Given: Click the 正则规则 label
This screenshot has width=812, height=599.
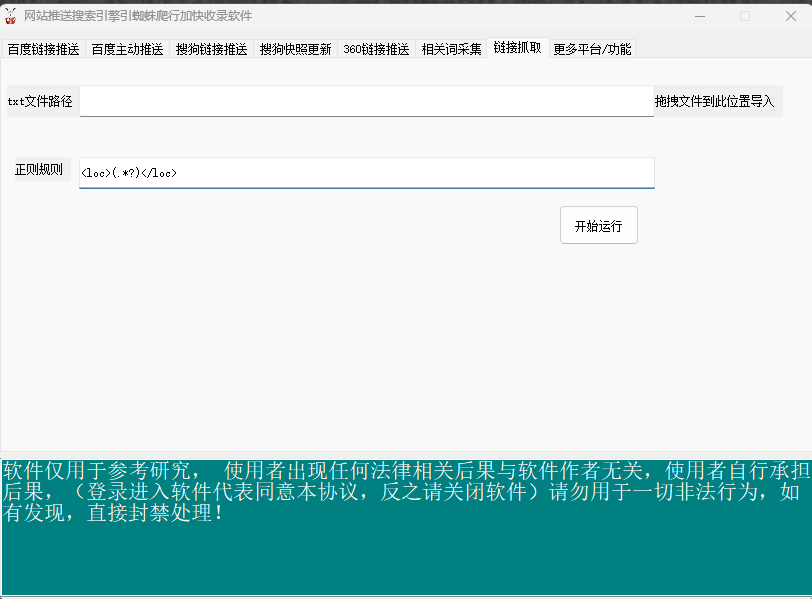Looking at the screenshot, I should click(x=39, y=170).
